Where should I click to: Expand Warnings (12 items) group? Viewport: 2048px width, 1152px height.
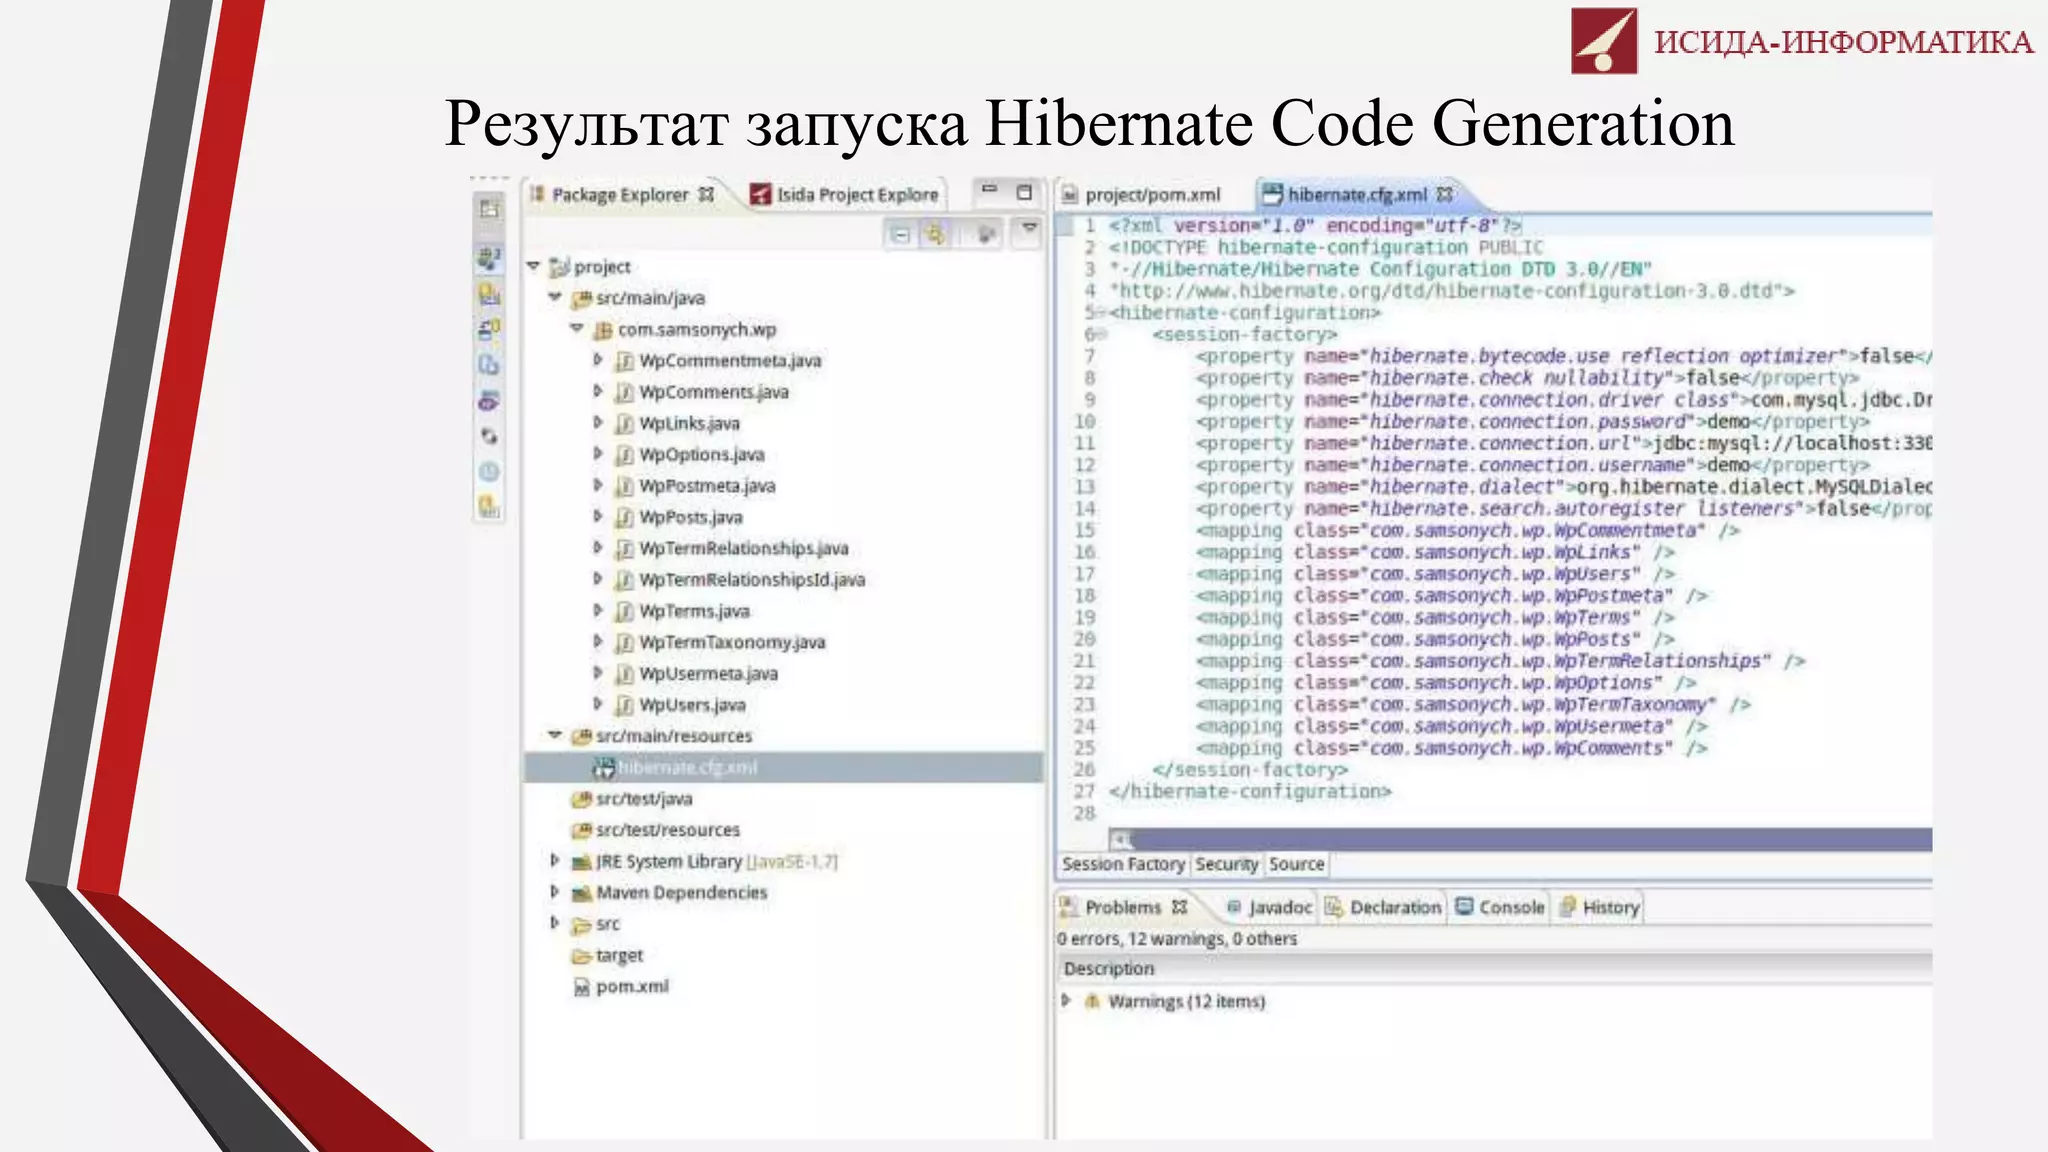(x=1066, y=1000)
